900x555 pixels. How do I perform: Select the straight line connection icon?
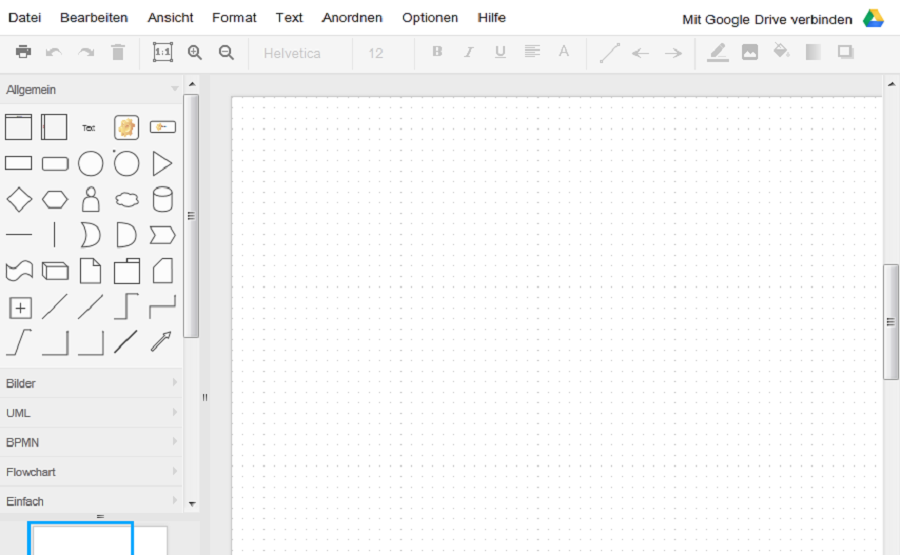pyautogui.click(x=610, y=53)
